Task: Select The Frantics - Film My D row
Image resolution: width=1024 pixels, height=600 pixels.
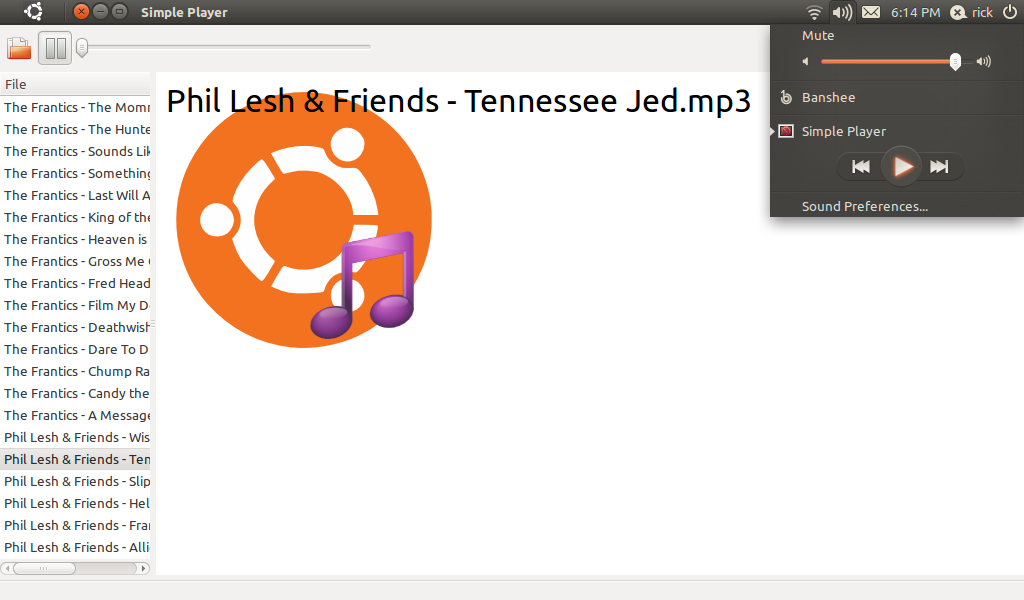Action: [75, 306]
